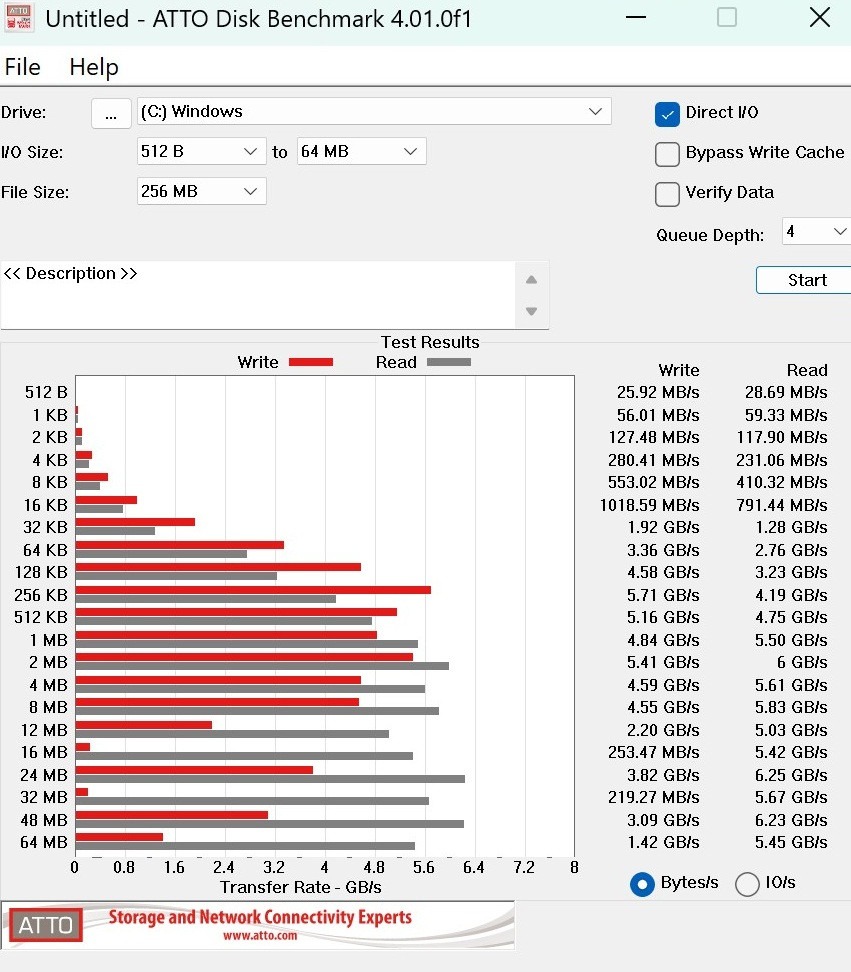851x972 pixels.
Task: Open the Help menu
Action: [x=94, y=67]
